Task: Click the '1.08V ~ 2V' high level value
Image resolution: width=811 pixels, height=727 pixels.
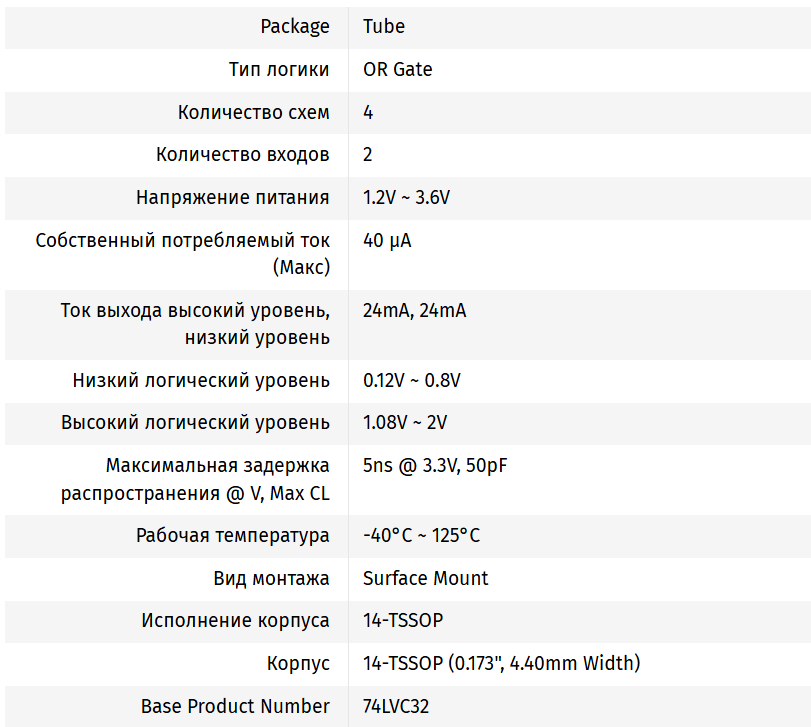Action: point(405,423)
